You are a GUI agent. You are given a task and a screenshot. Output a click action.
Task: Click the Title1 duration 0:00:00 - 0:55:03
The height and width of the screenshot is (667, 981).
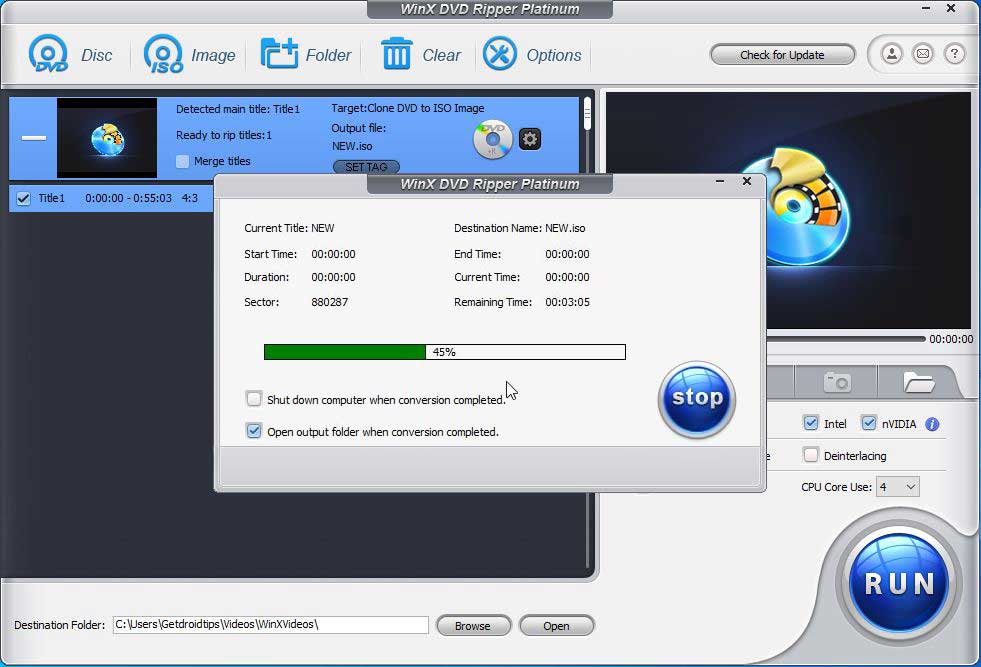pos(128,198)
